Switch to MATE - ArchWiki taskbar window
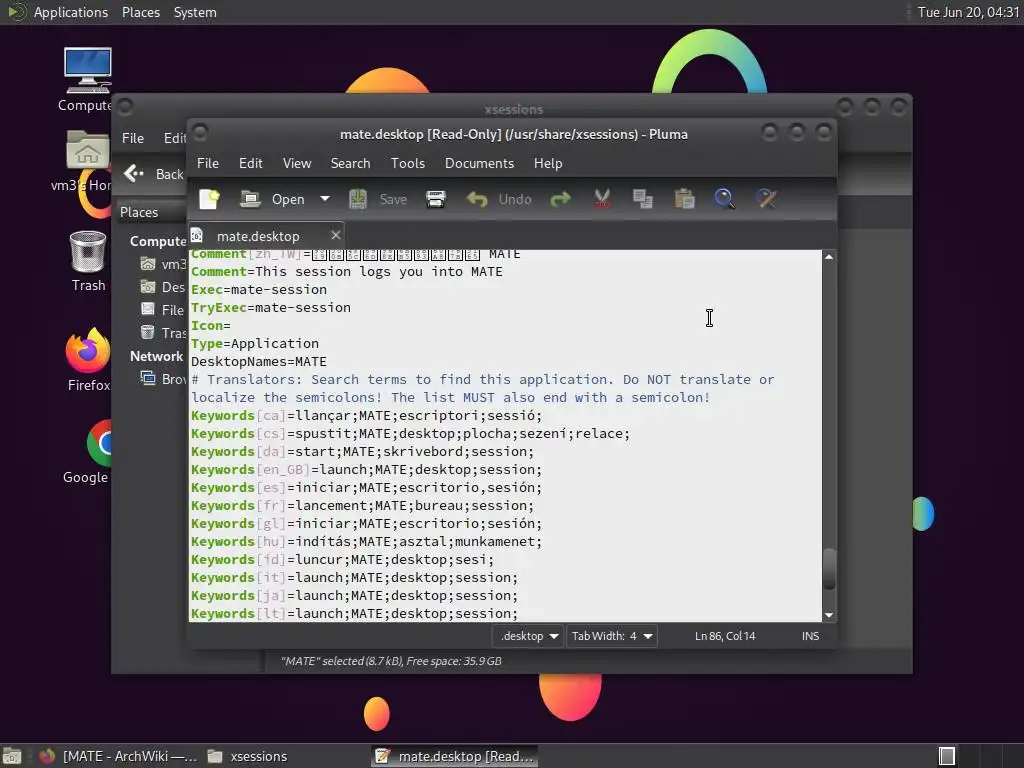This screenshot has height=768, width=1024. click(x=118, y=756)
